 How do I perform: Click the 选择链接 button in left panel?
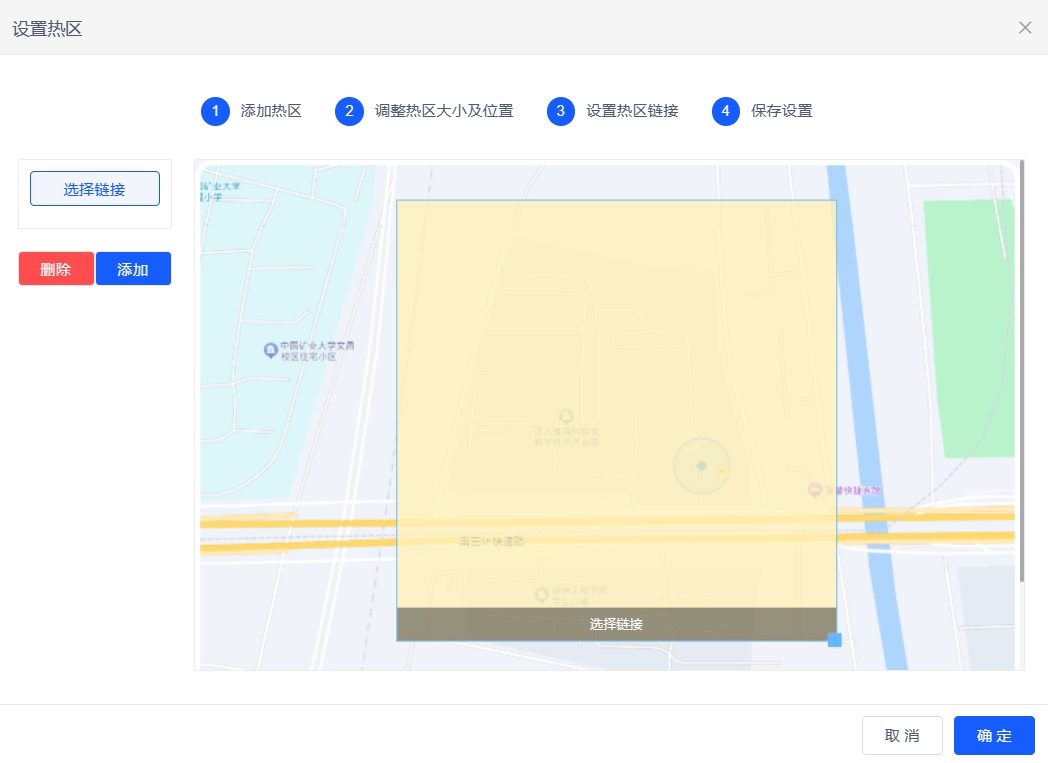tap(95, 188)
